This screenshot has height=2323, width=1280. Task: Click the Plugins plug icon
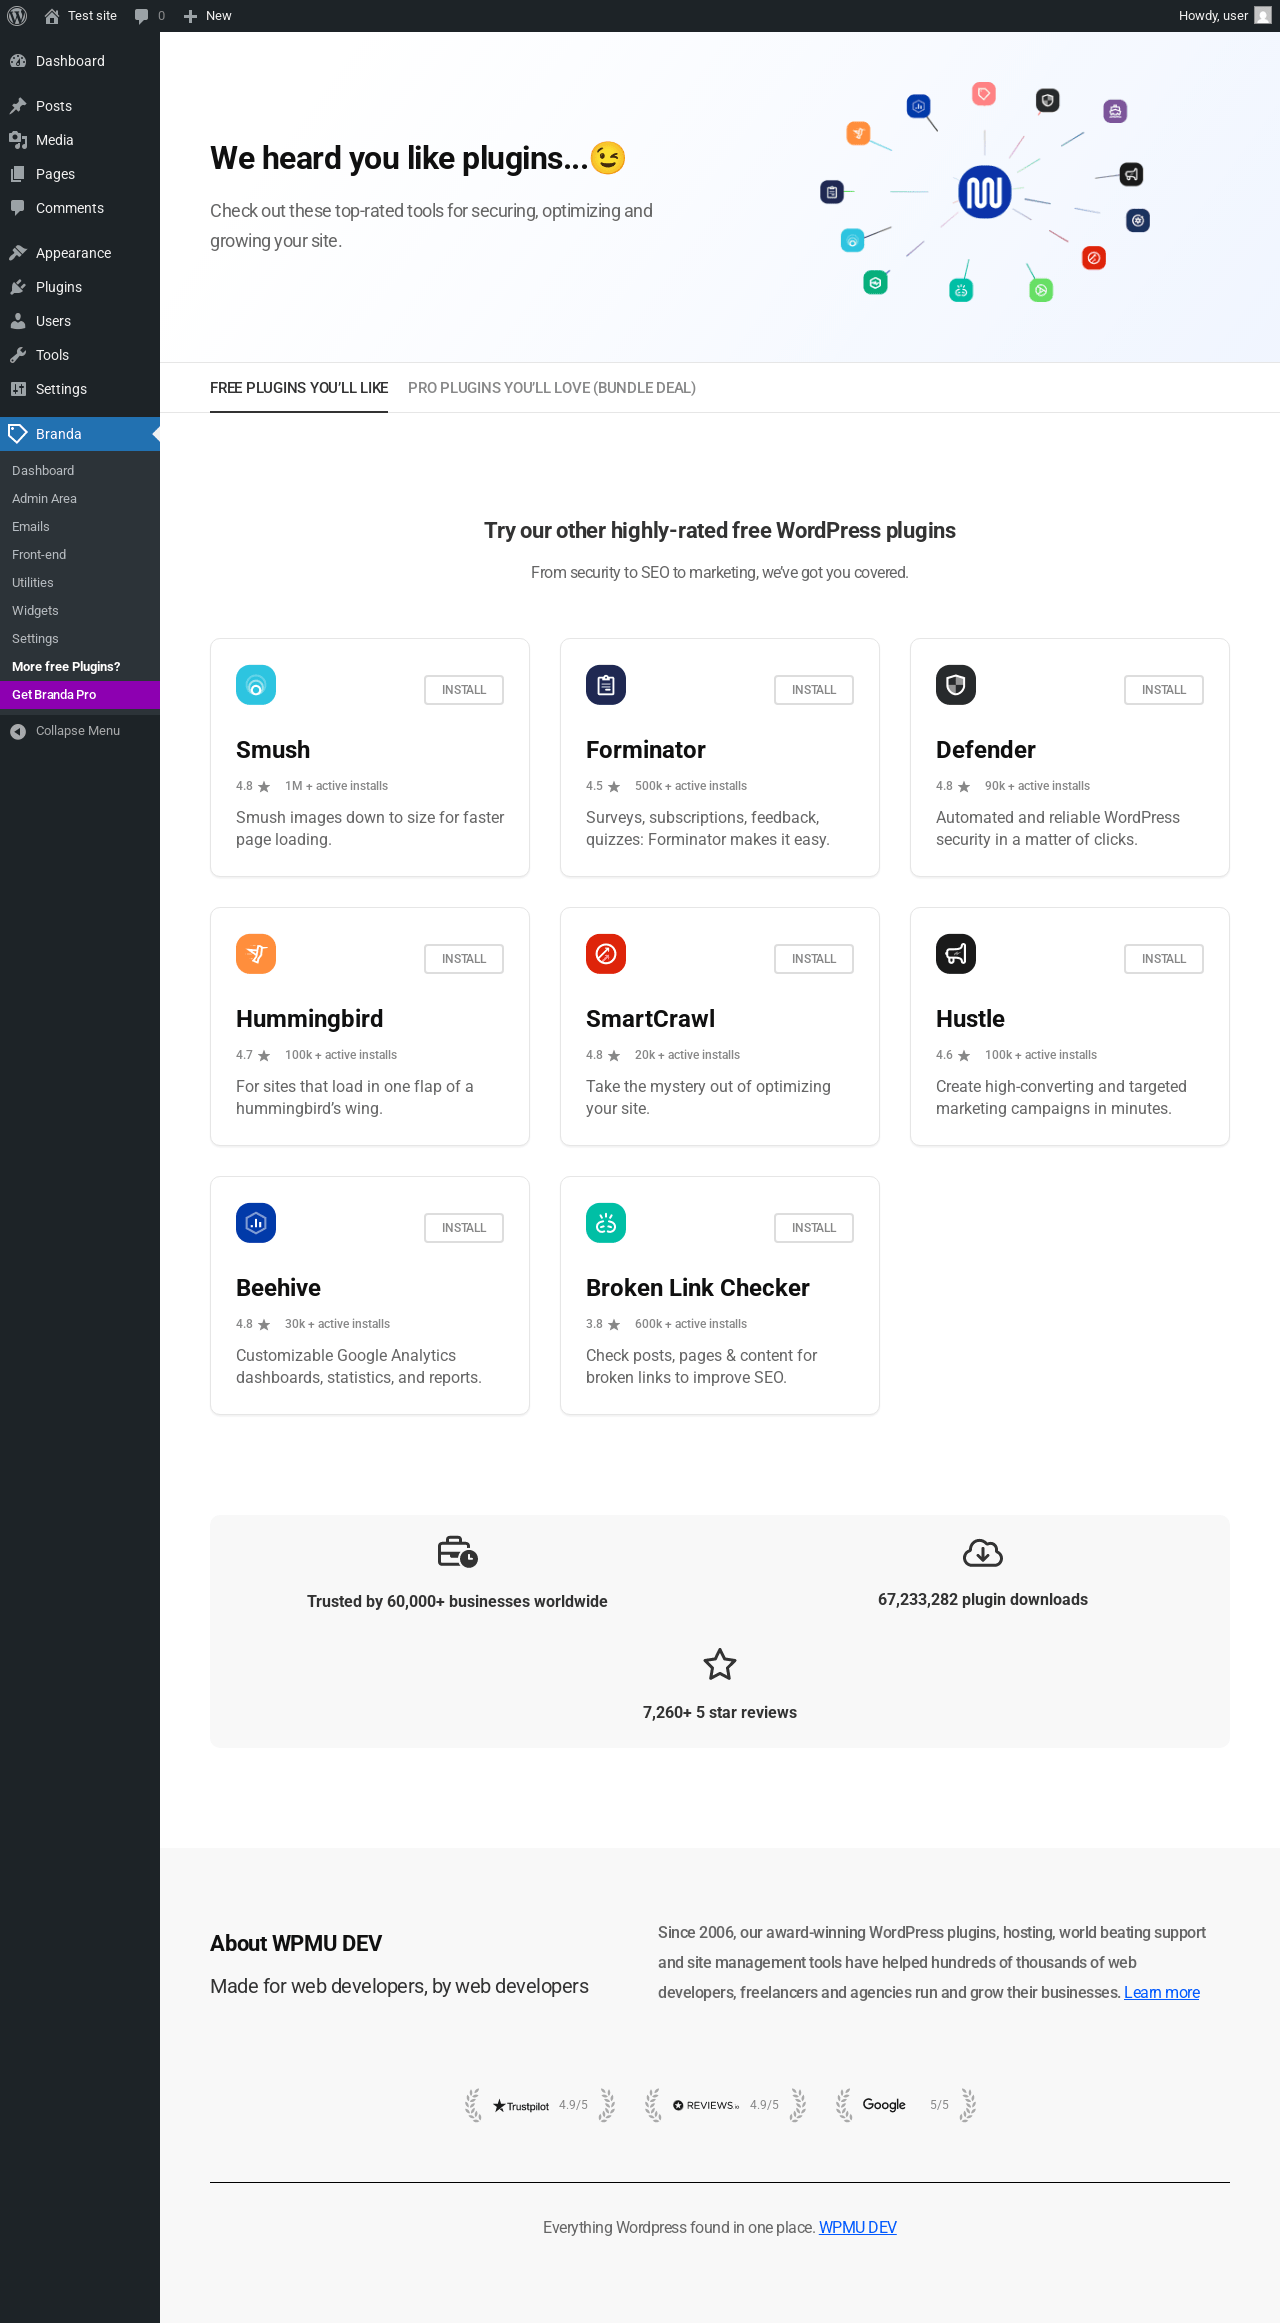[x=18, y=287]
